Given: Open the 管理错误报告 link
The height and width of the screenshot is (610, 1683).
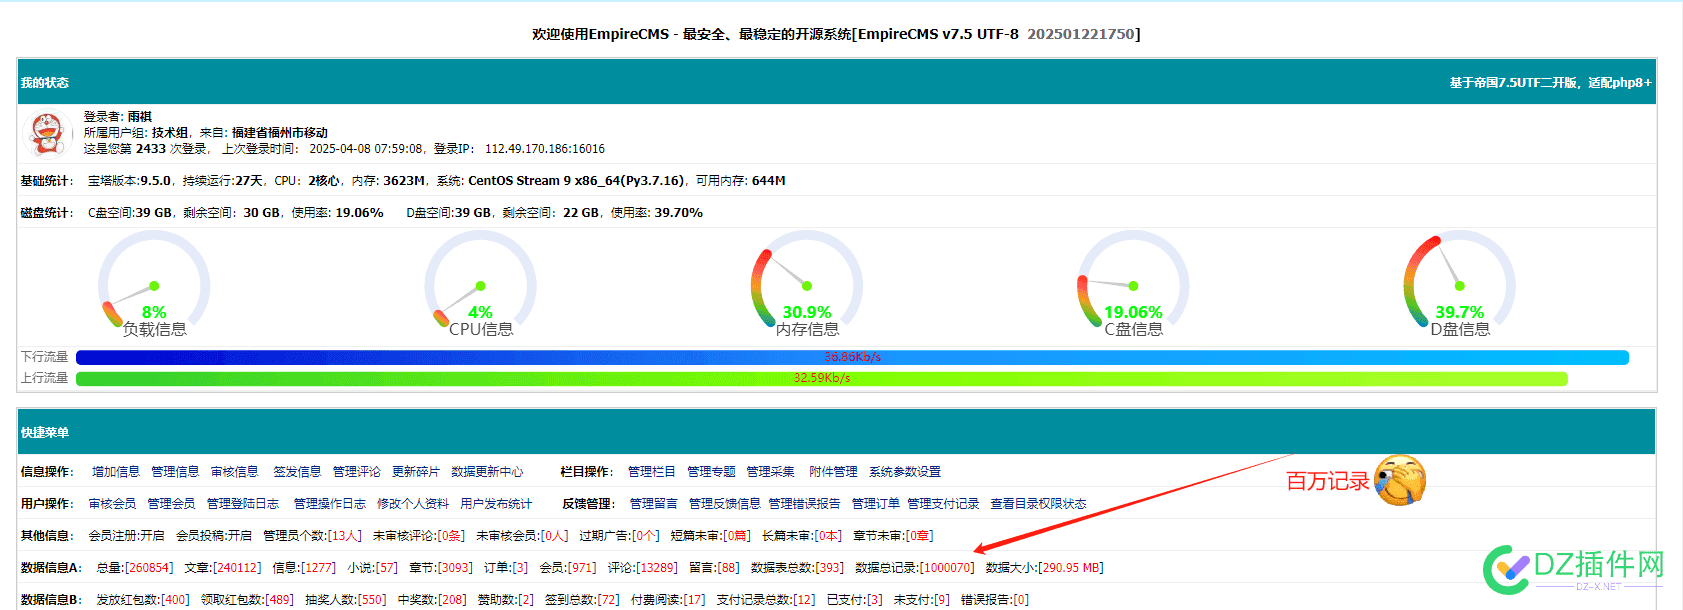Looking at the screenshot, I should (804, 504).
